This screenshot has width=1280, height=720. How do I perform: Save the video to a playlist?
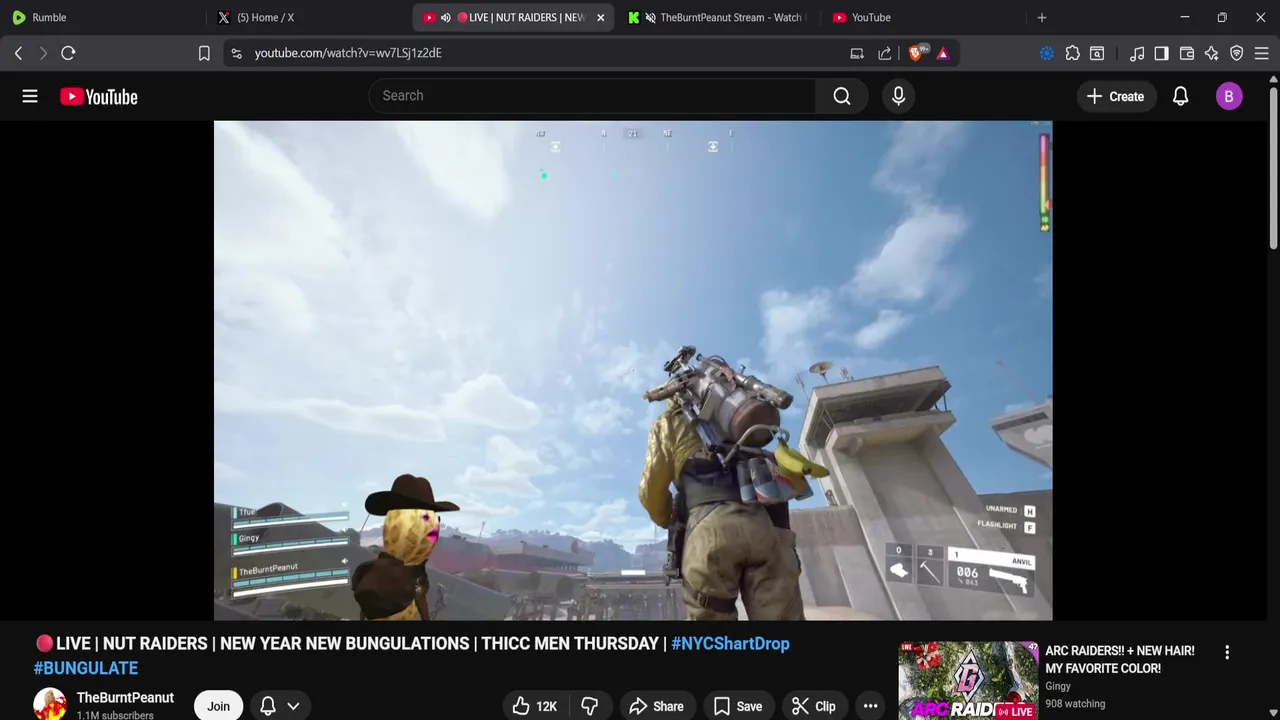click(x=738, y=706)
